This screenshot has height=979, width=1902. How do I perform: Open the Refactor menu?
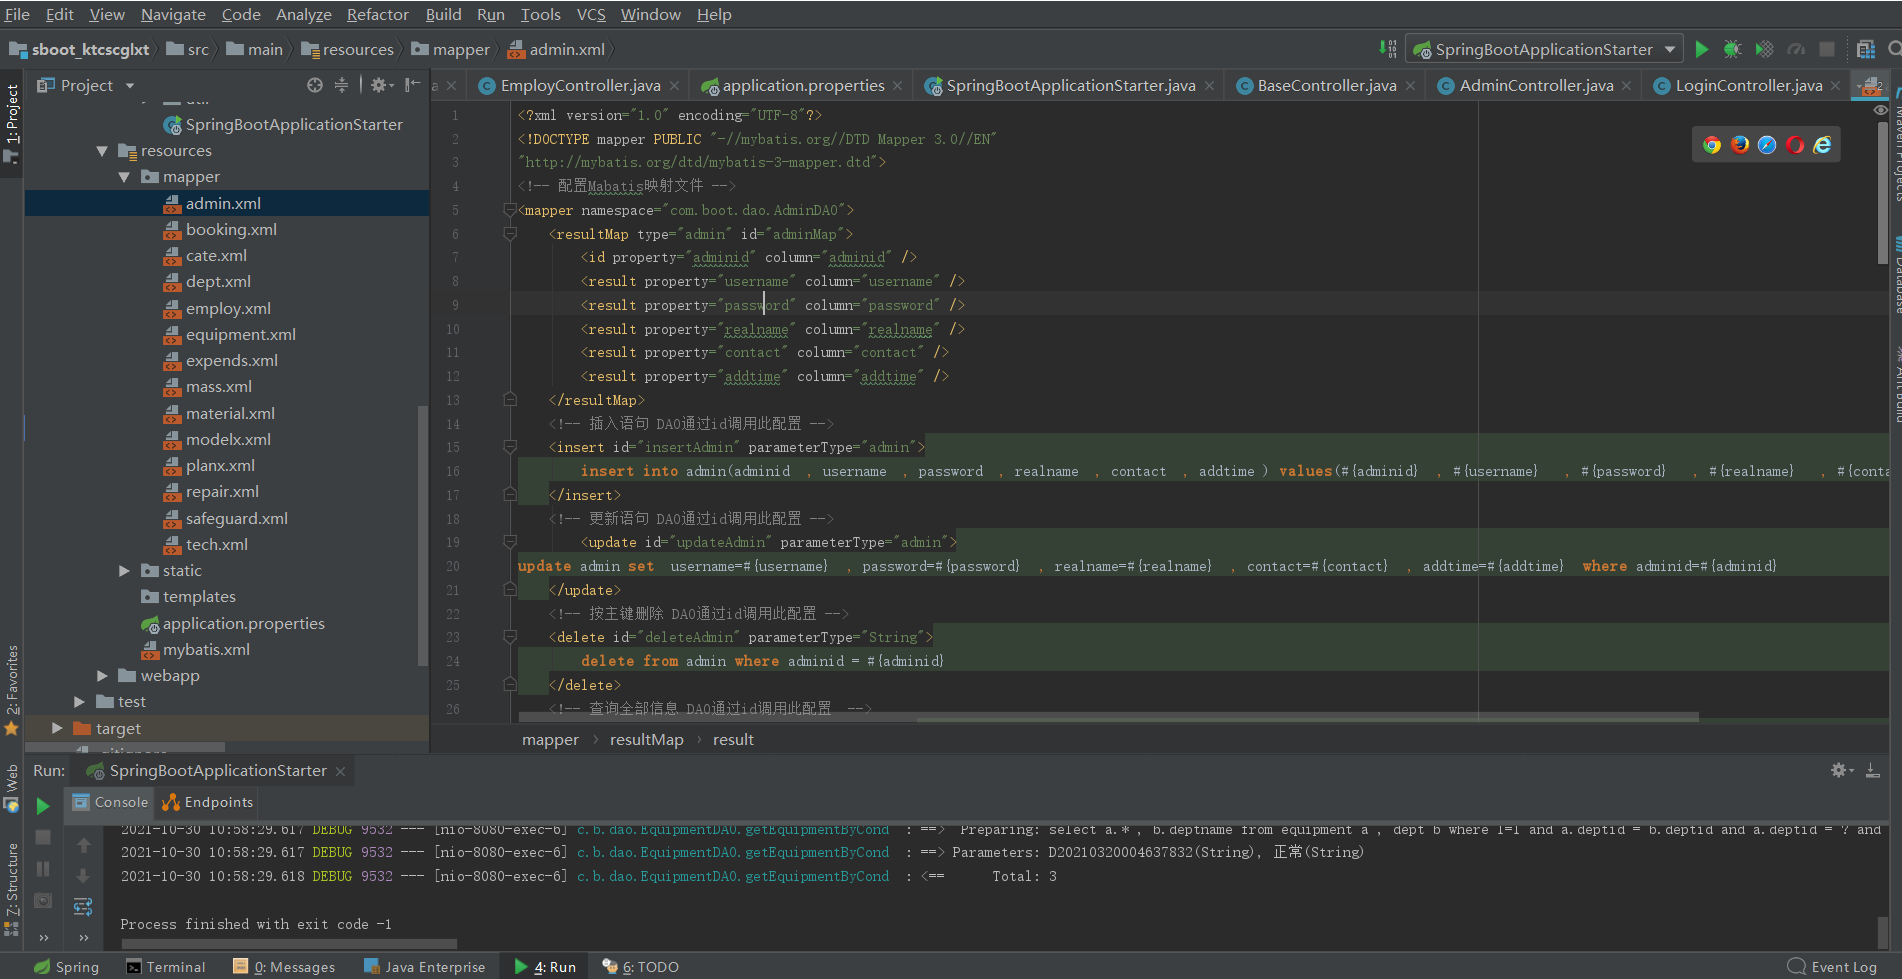coord(377,14)
